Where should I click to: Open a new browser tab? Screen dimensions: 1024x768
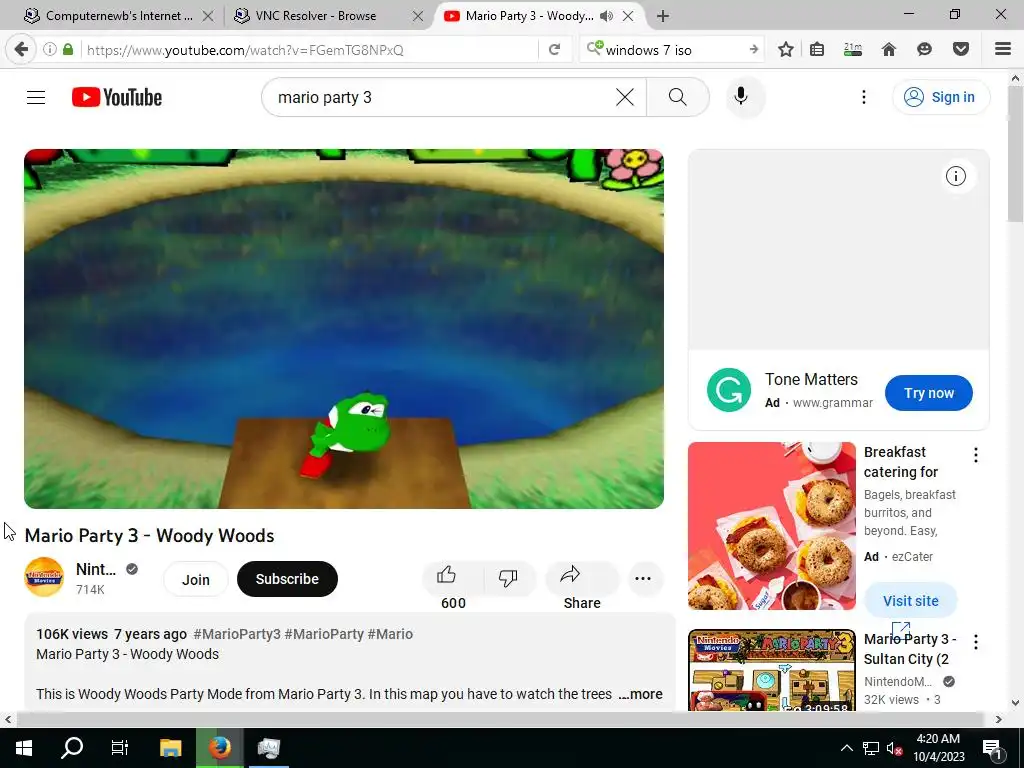(x=663, y=16)
